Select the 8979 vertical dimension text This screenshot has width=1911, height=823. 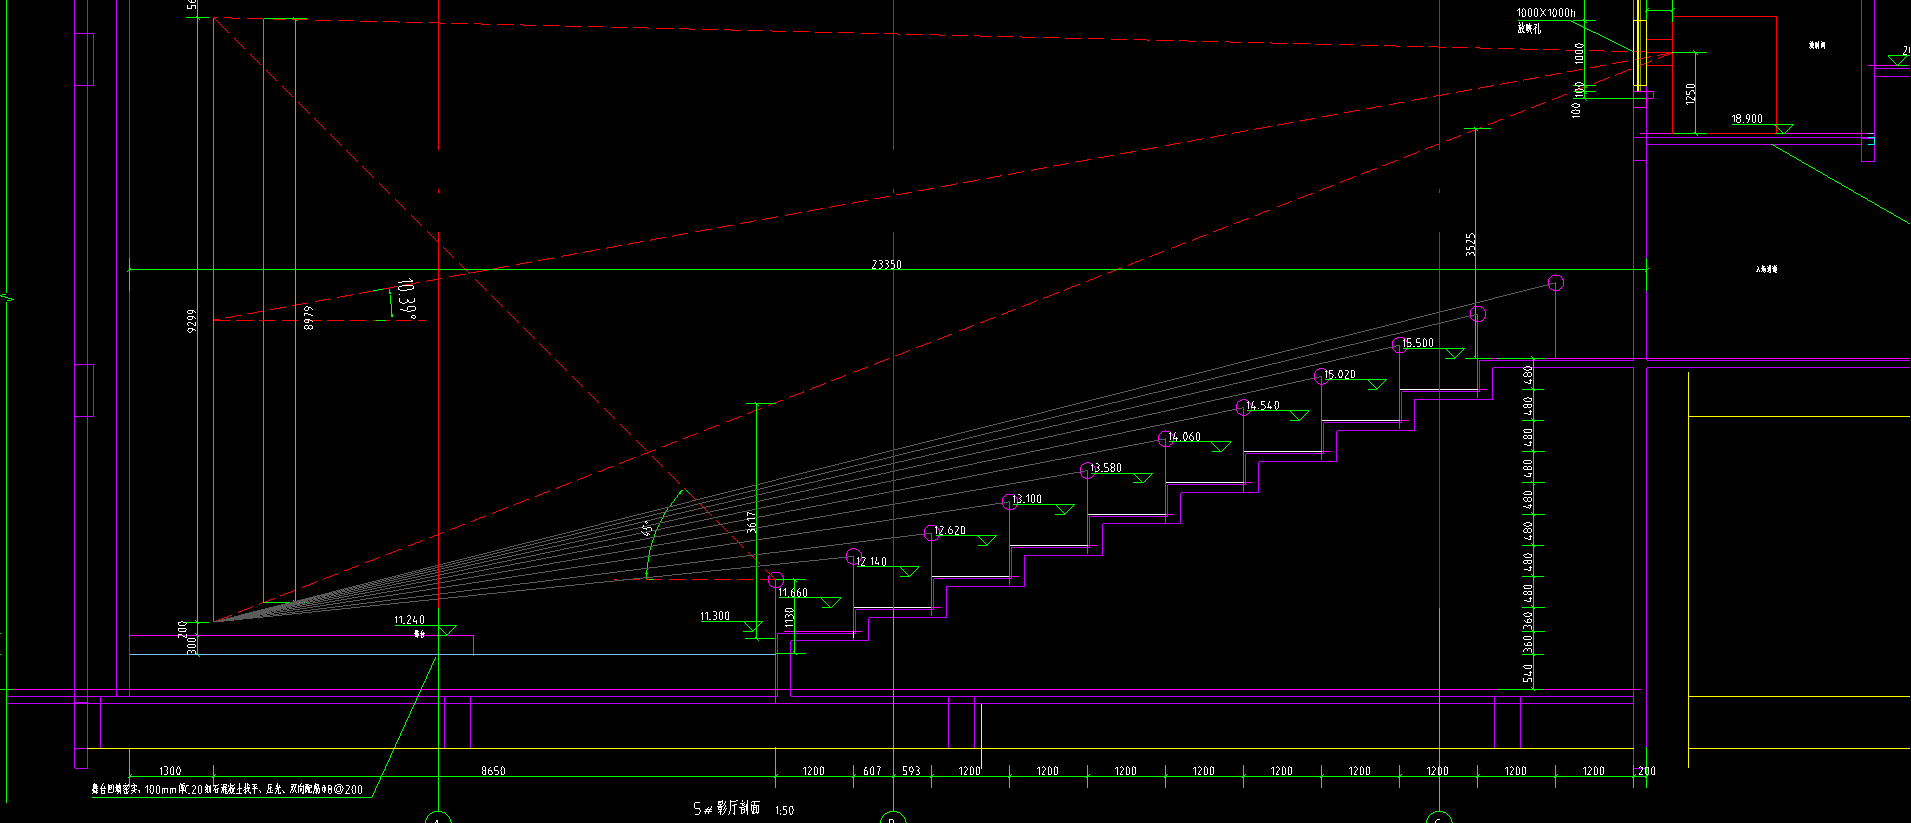point(308,317)
